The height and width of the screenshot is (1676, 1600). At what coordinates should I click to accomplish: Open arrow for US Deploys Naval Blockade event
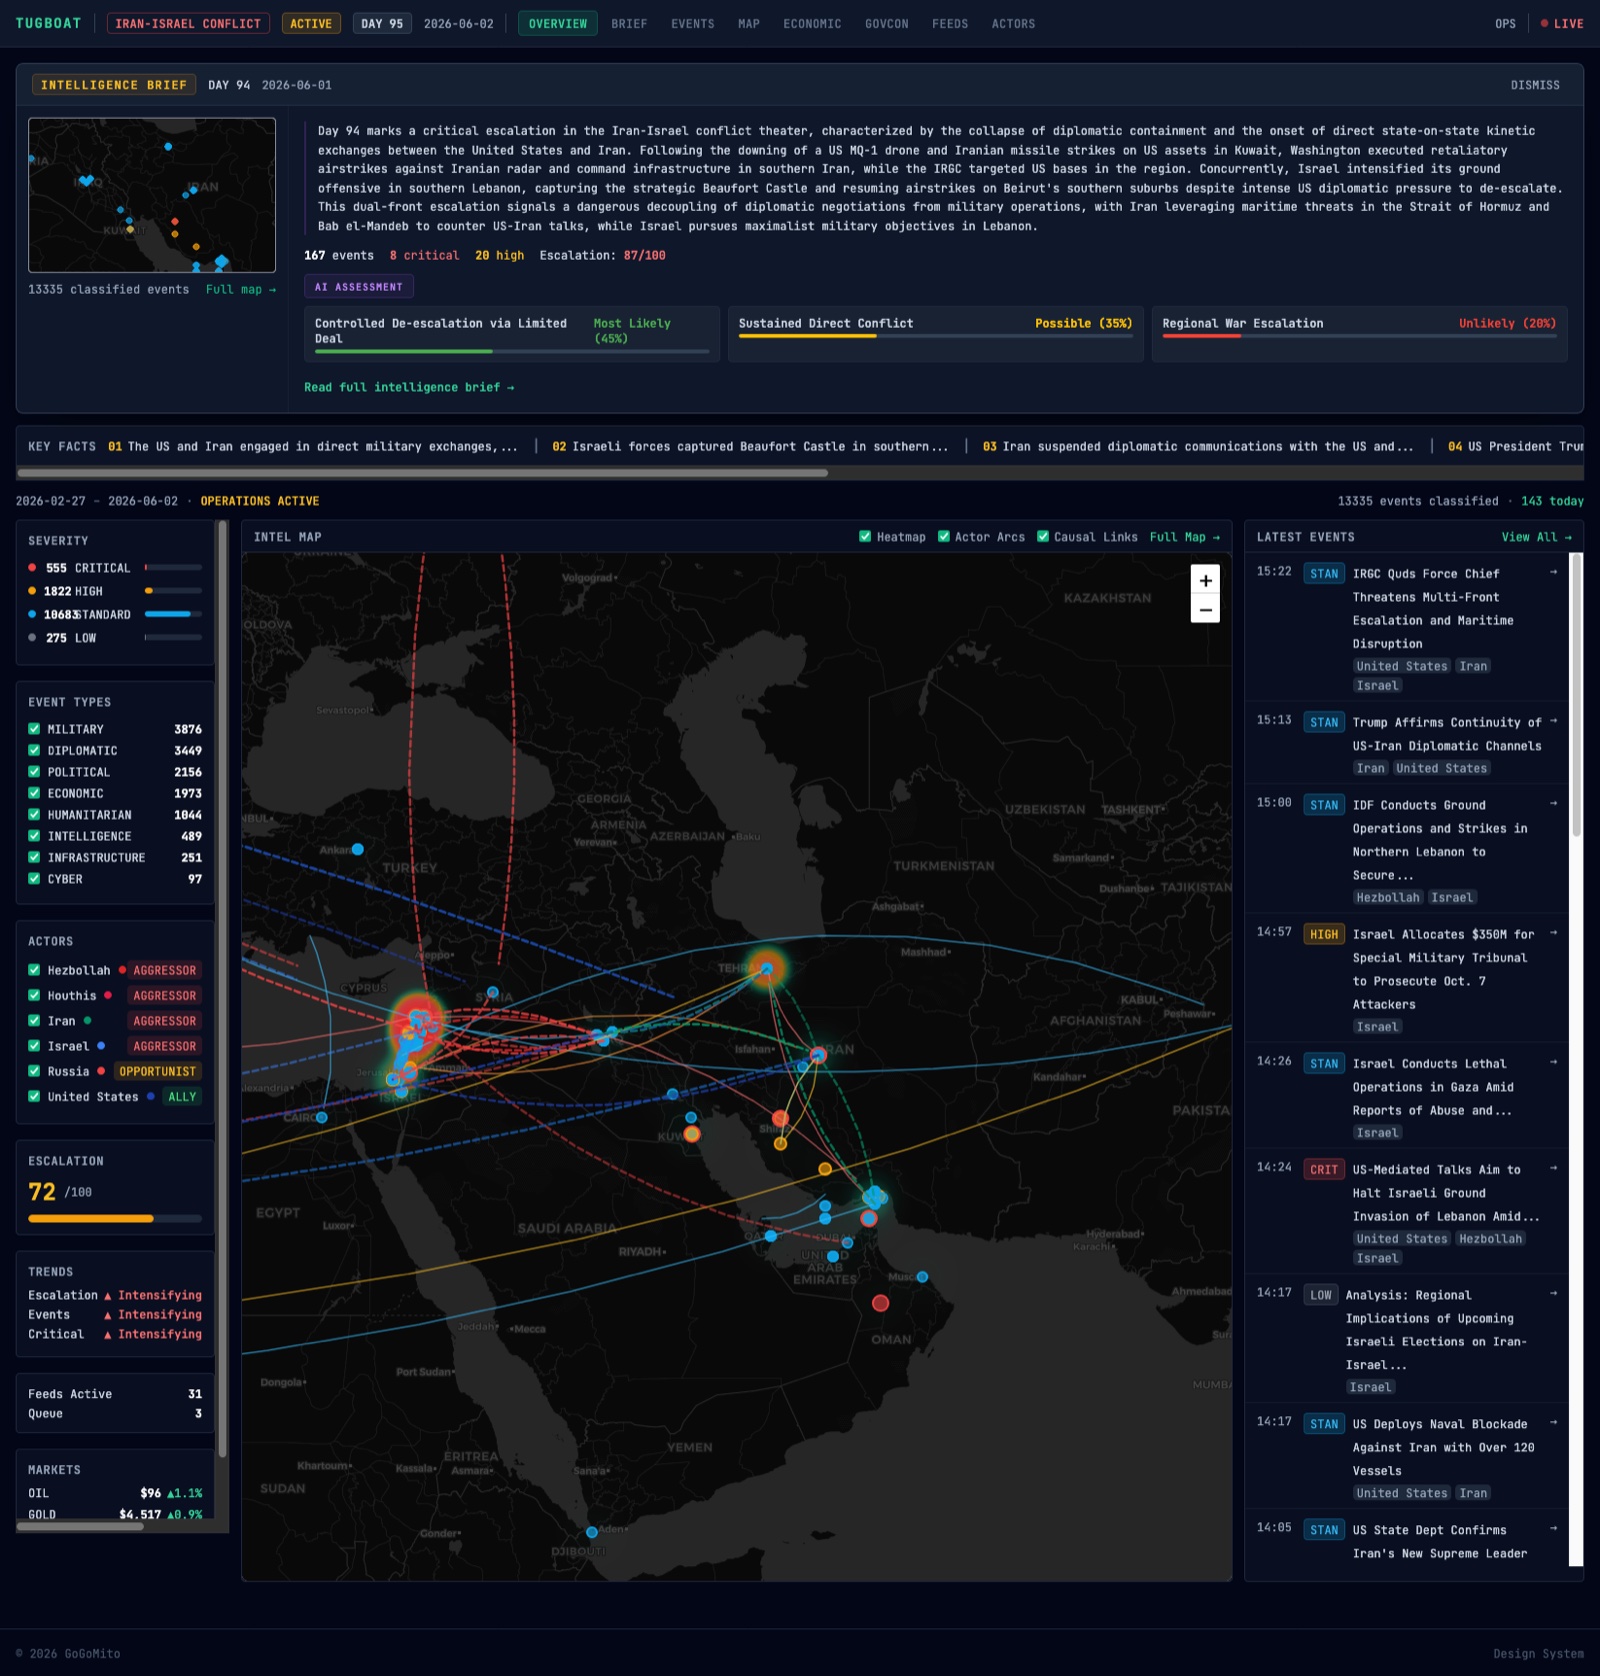click(1554, 1423)
